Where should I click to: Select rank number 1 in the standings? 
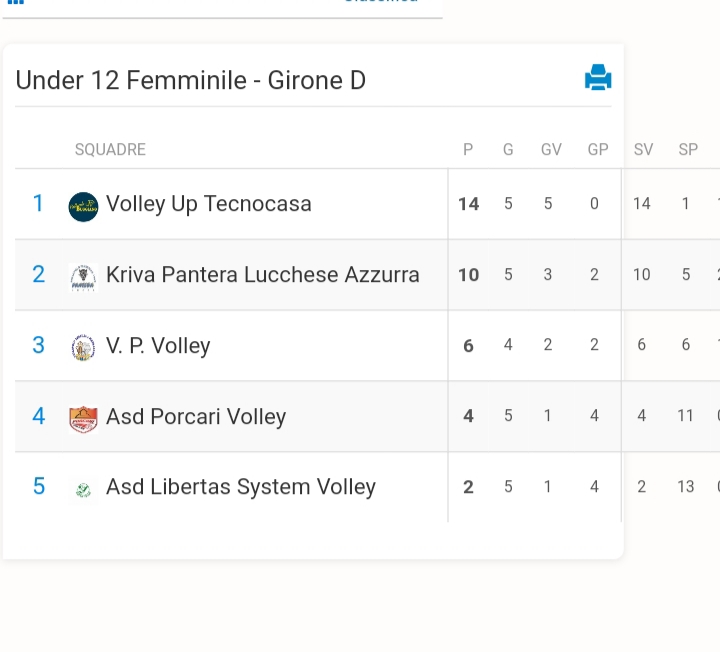pos(38,203)
